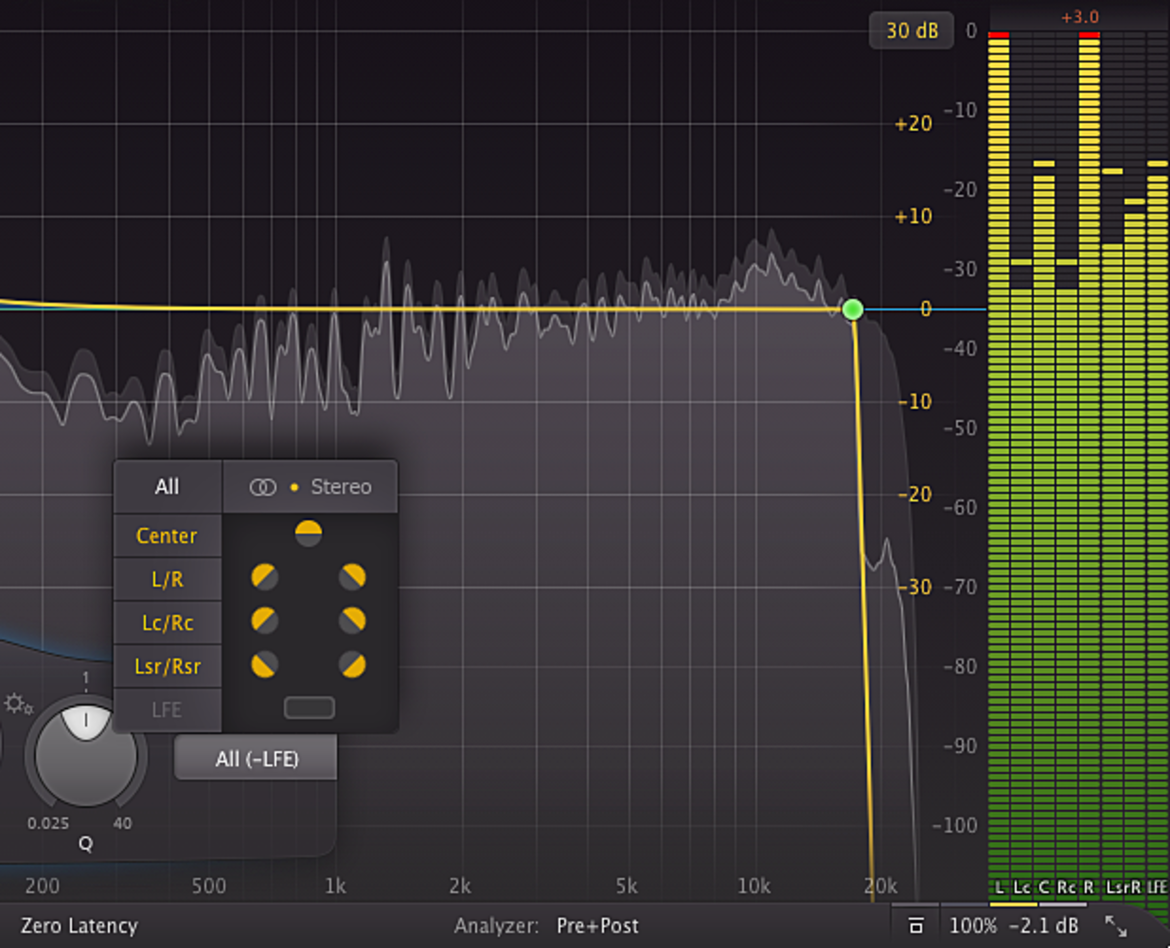Switch to the Stereo linked mode
Image resolution: width=1170 pixels, height=948 pixels.
pyautogui.click(x=310, y=487)
